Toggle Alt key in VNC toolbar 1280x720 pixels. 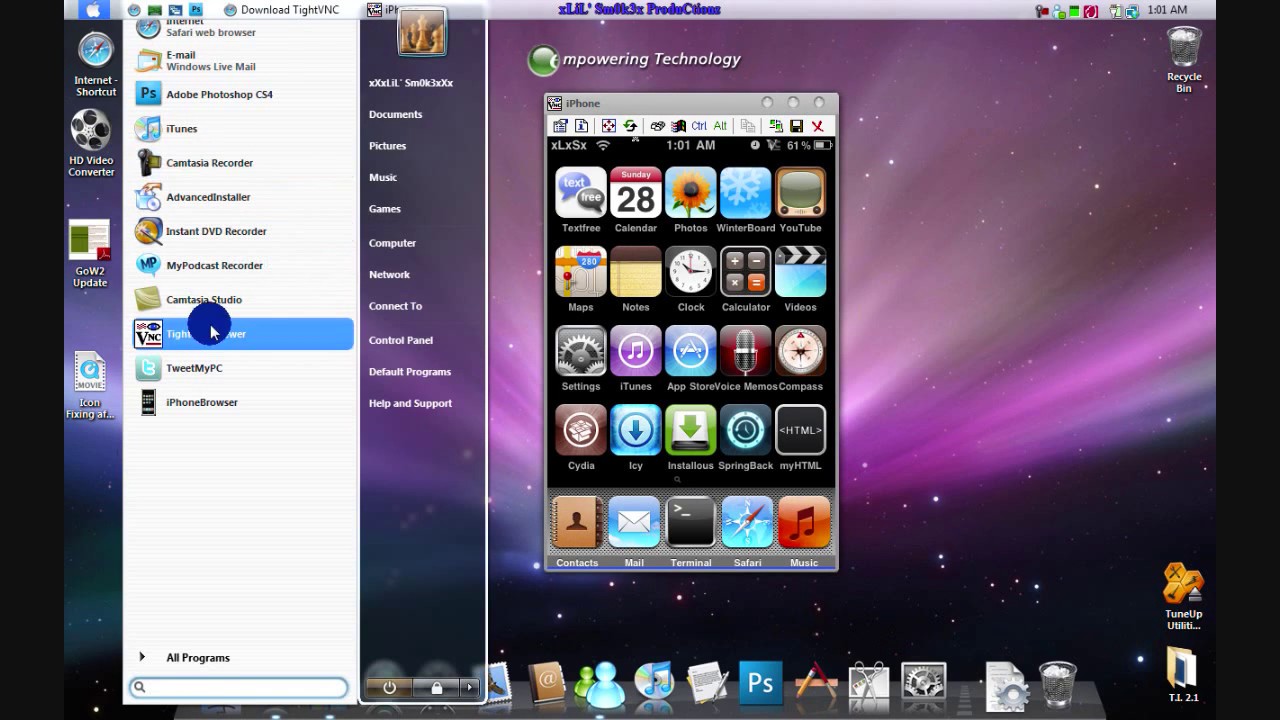[720, 126]
